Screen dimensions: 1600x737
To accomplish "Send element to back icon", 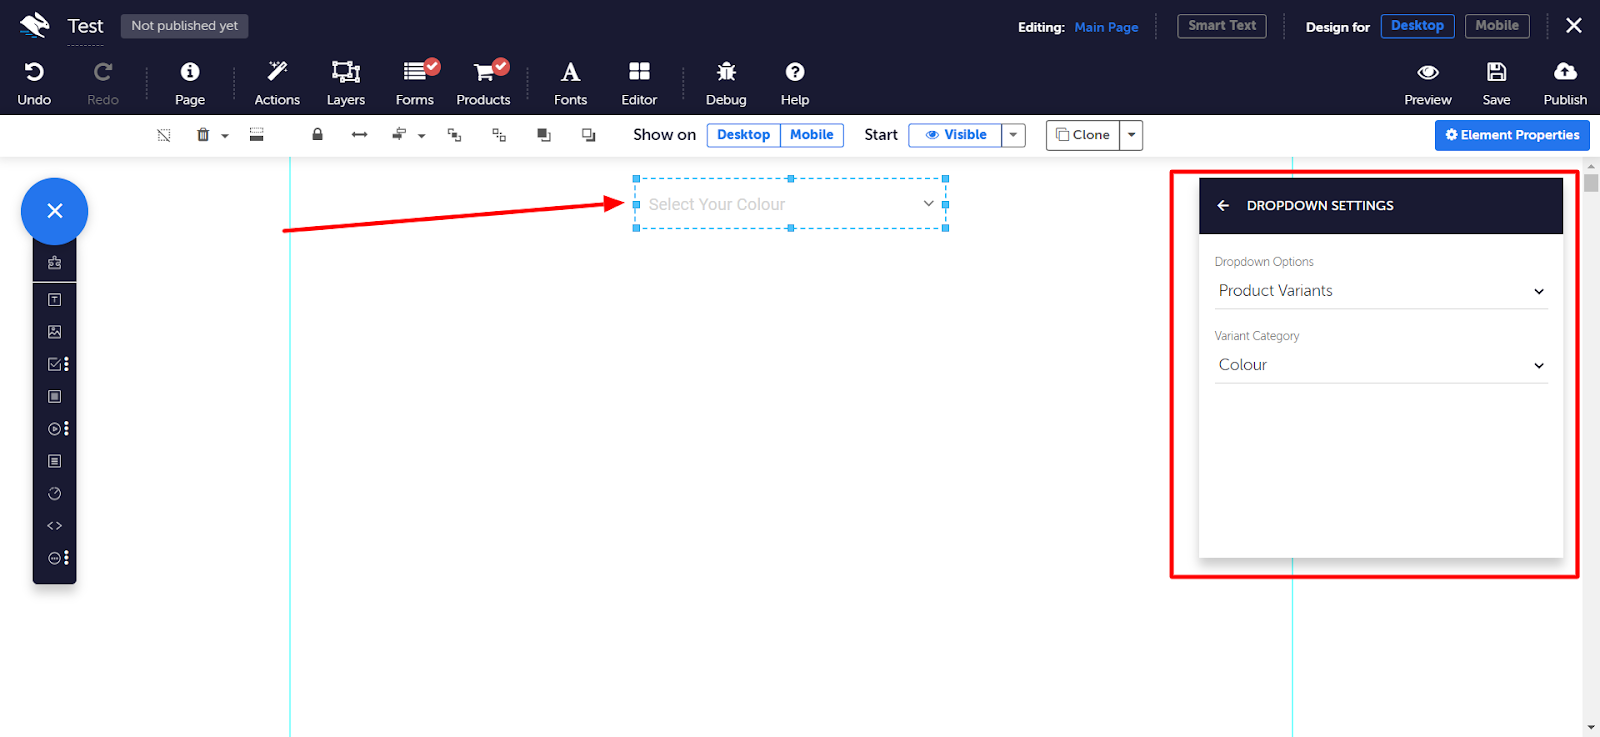I will click(x=589, y=135).
